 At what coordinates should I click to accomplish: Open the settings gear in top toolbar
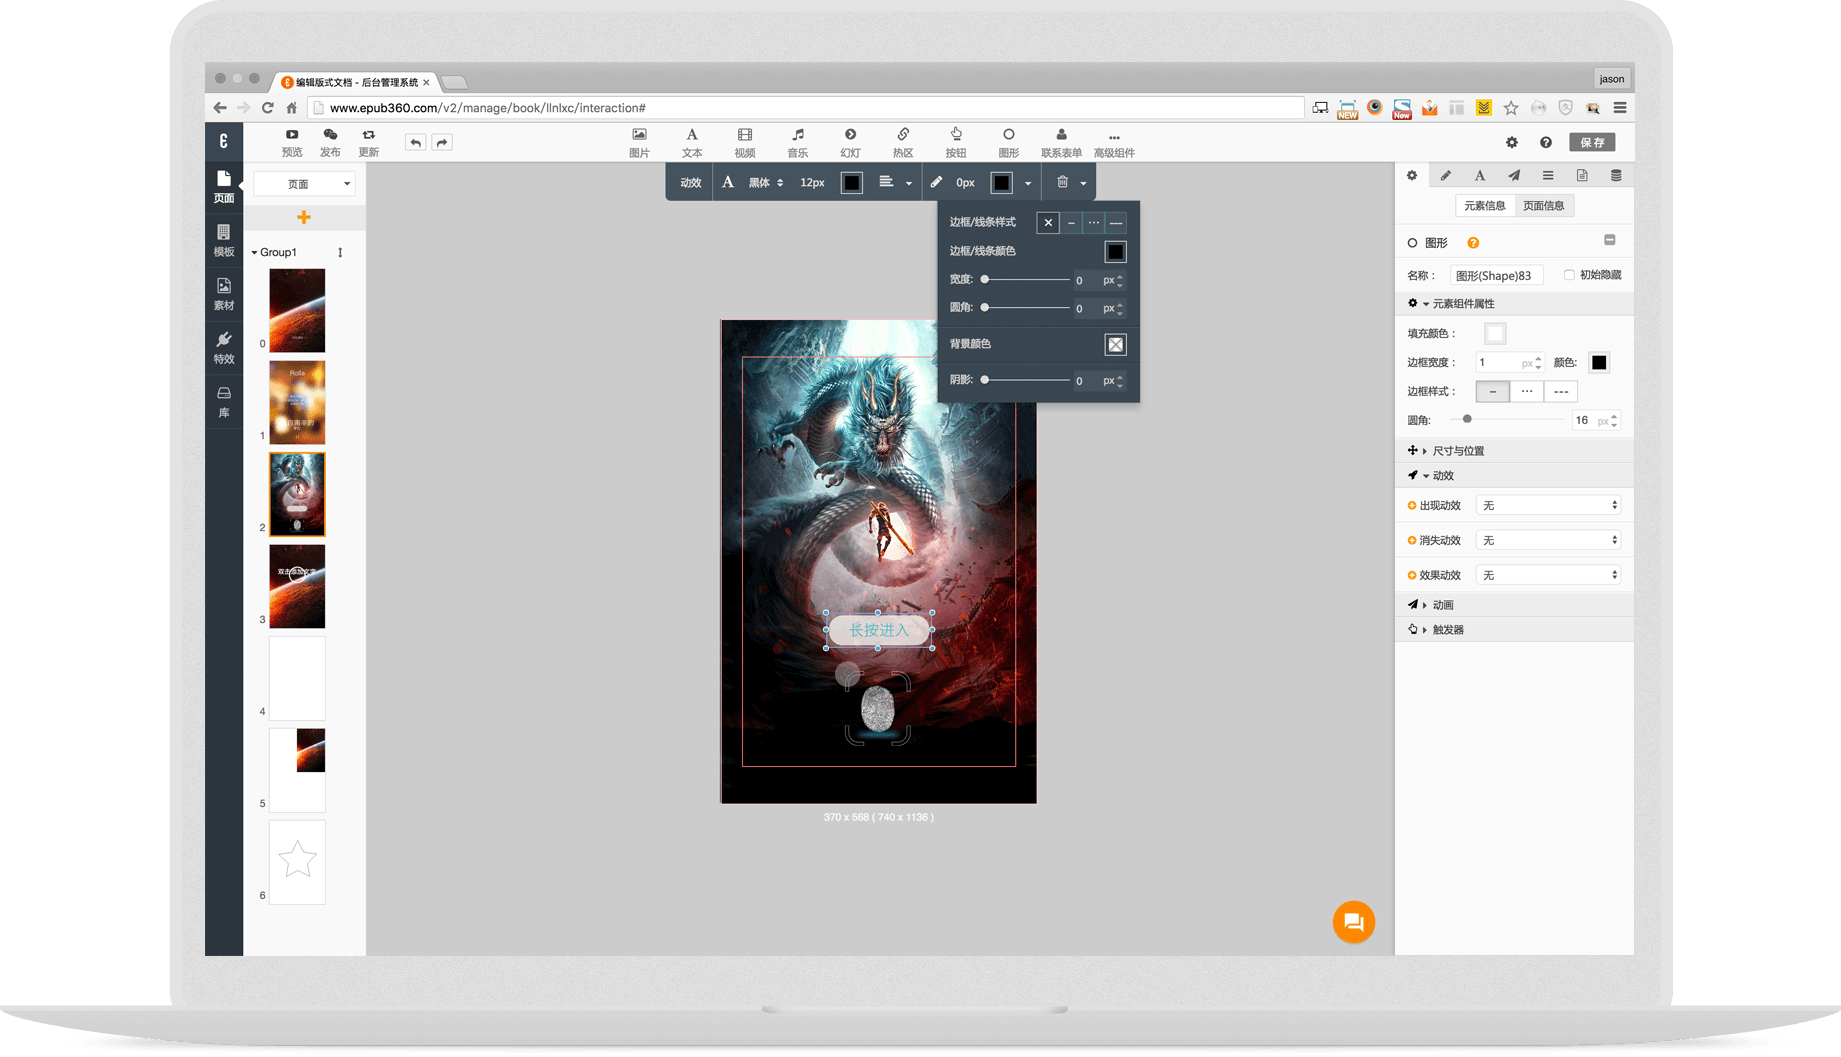pyautogui.click(x=1511, y=142)
